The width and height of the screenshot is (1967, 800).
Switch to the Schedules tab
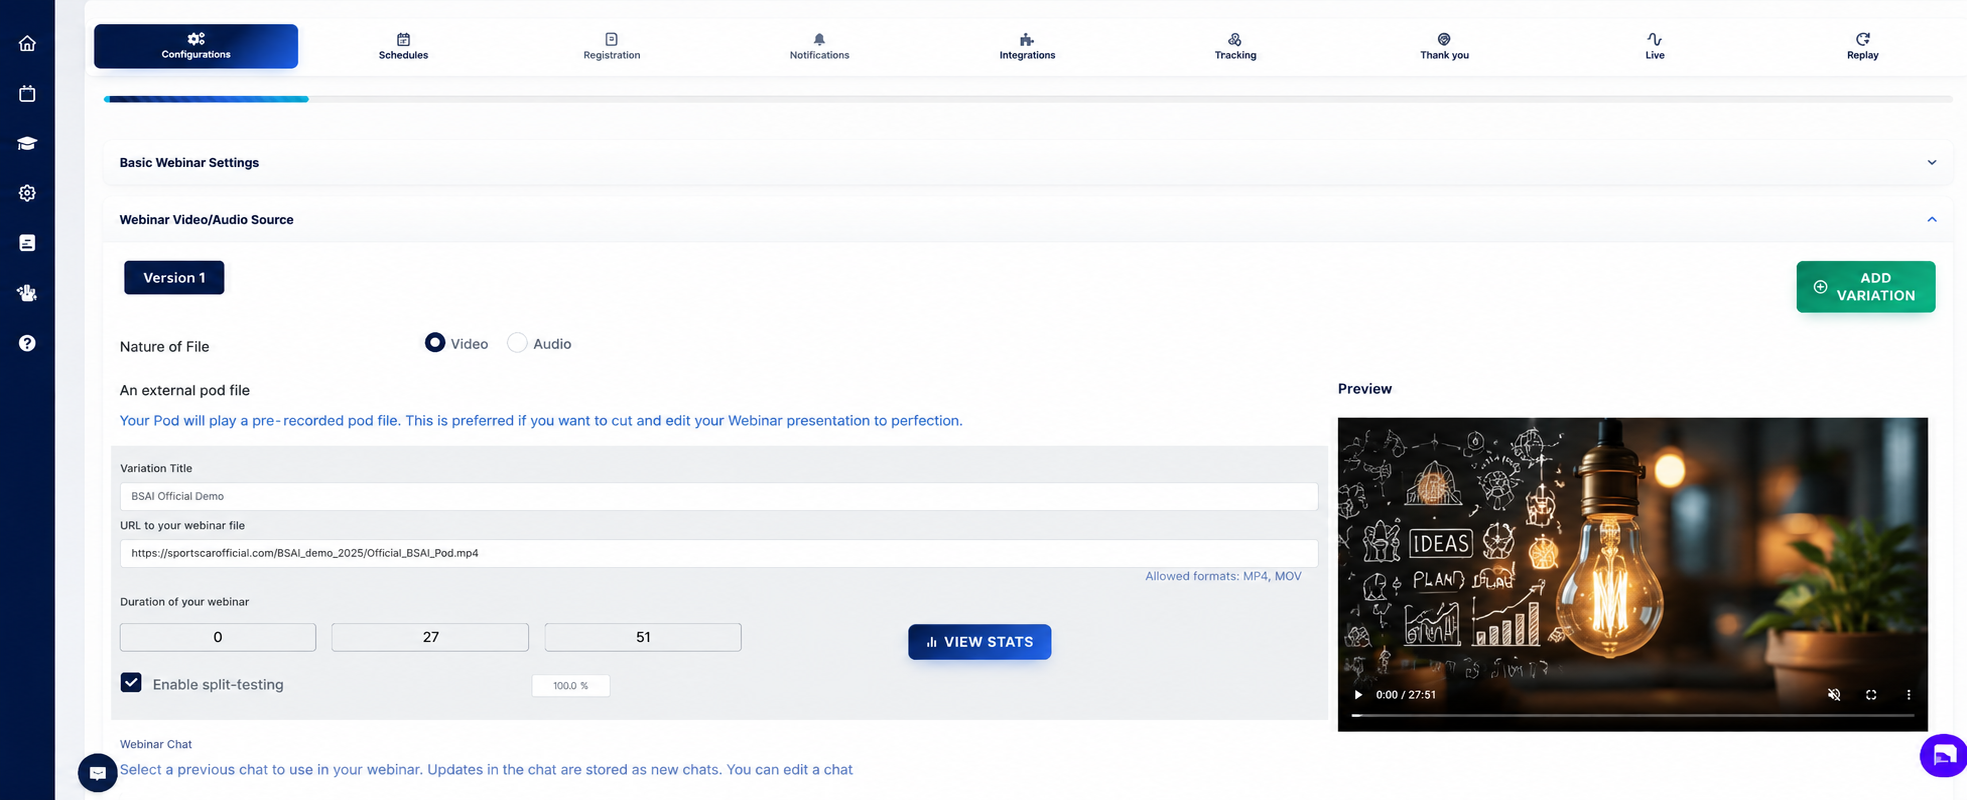coord(403,46)
